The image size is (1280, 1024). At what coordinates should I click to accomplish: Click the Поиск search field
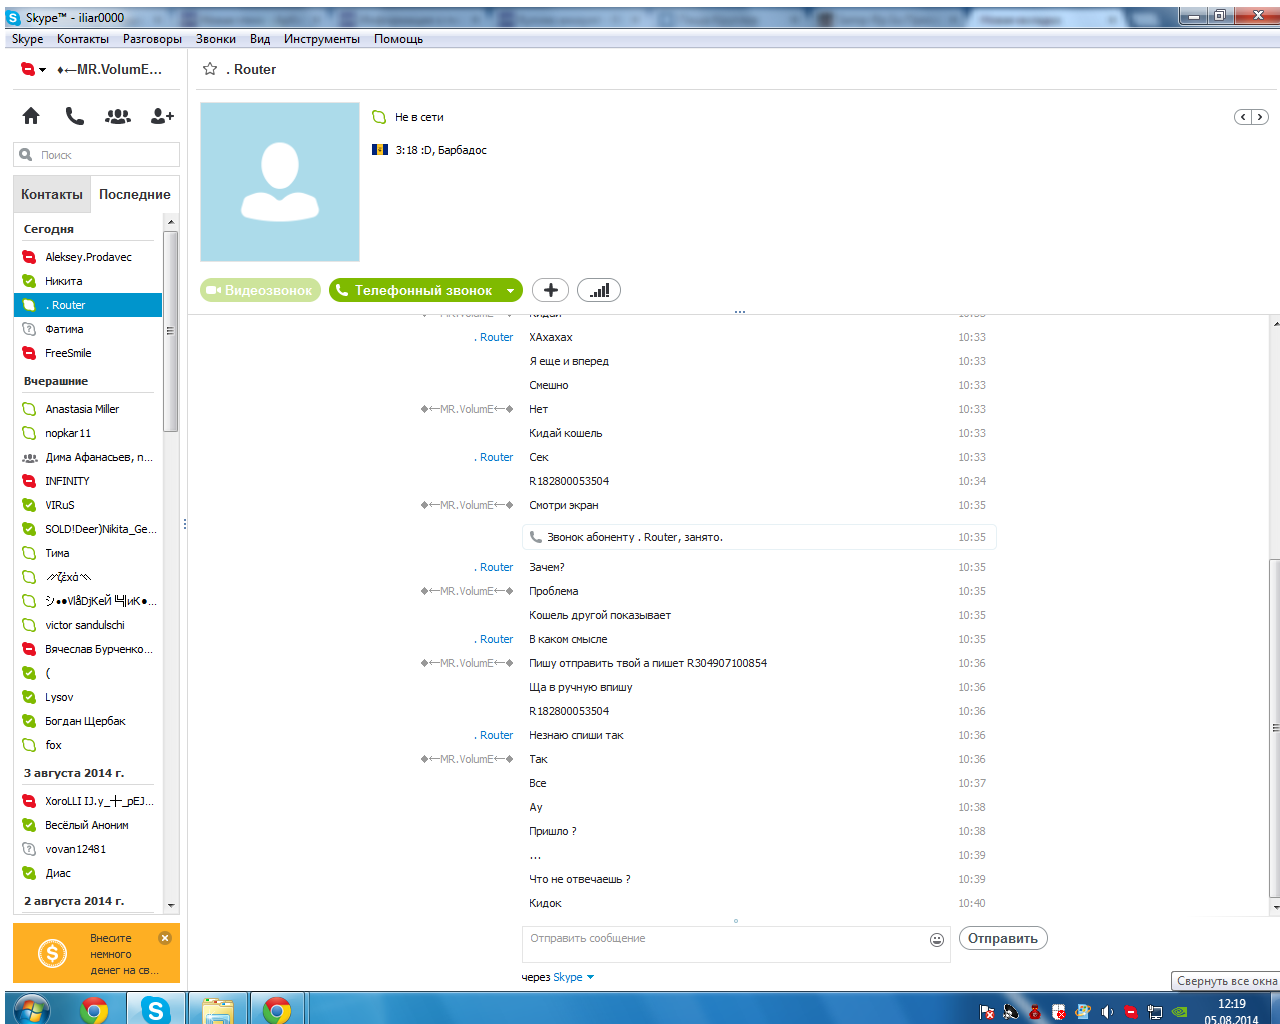tap(96, 155)
